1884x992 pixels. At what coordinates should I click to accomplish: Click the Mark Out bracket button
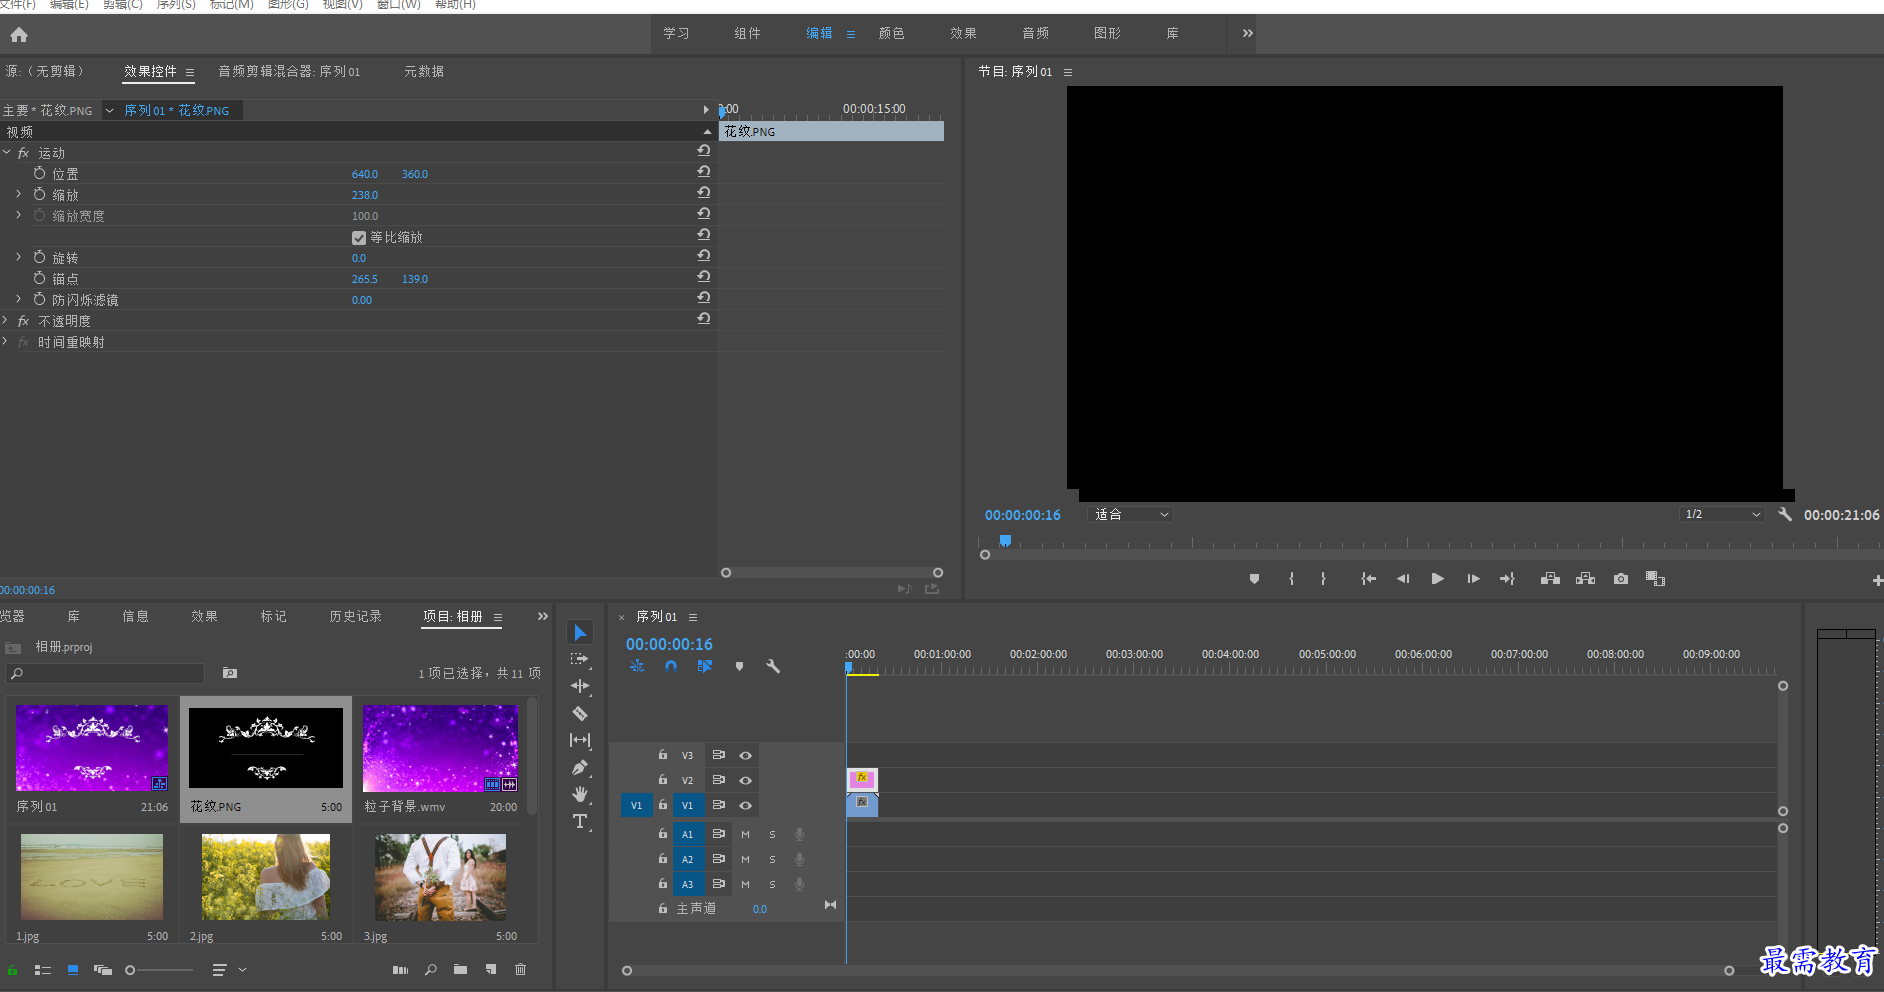pyautogui.click(x=1323, y=579)
